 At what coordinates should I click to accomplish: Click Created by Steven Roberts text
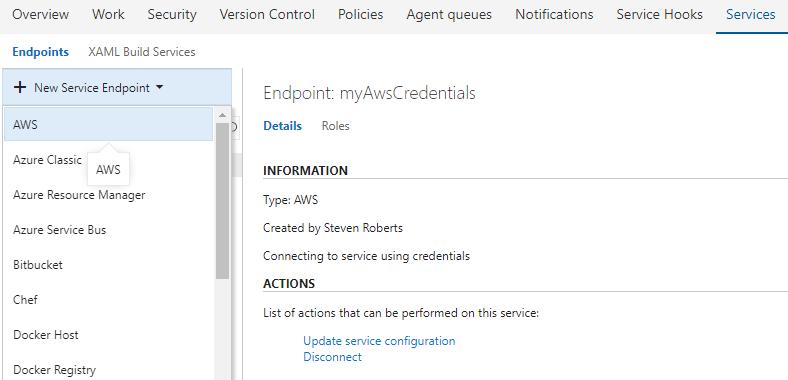pos(333,228)
